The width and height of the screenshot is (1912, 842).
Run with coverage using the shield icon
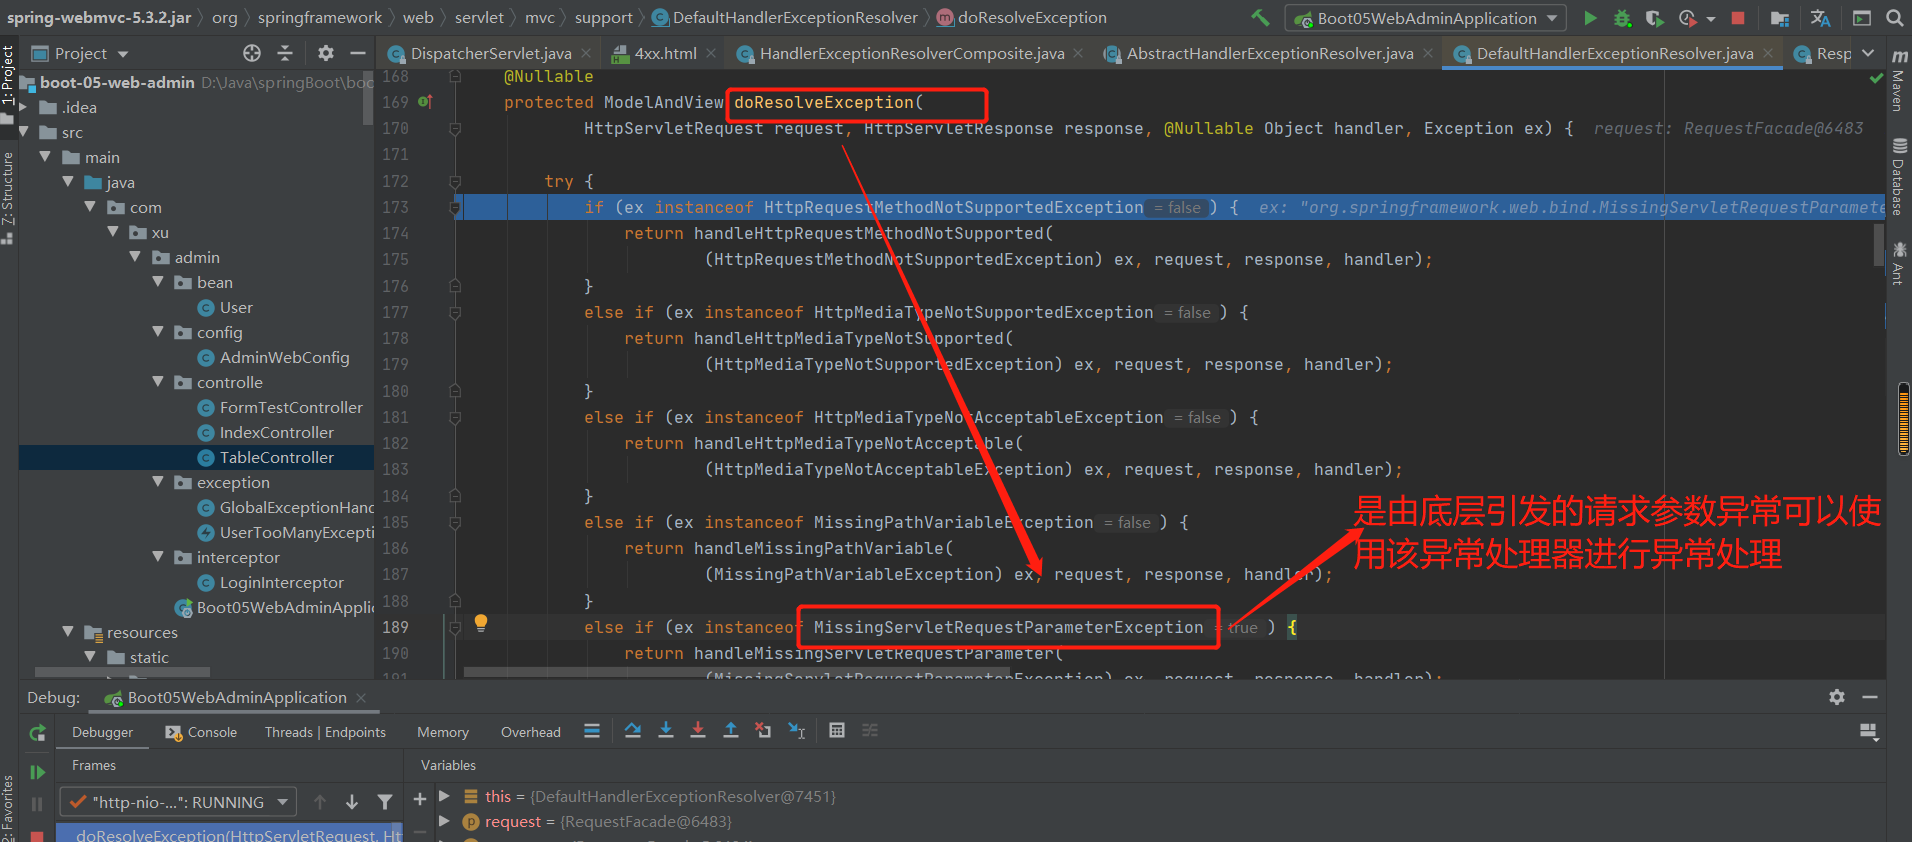tap(1654, 18)
